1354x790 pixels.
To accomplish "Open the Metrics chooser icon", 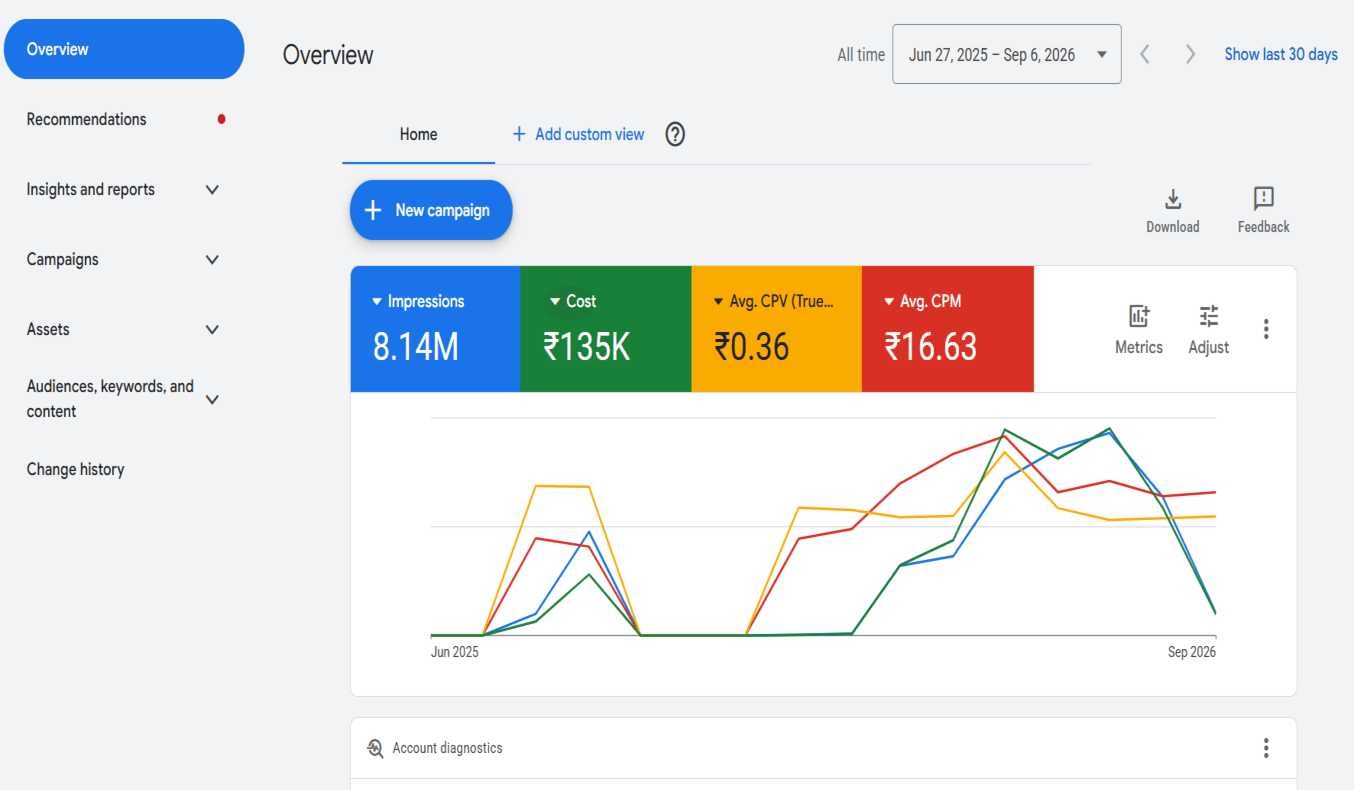I will coord(1139,316).
